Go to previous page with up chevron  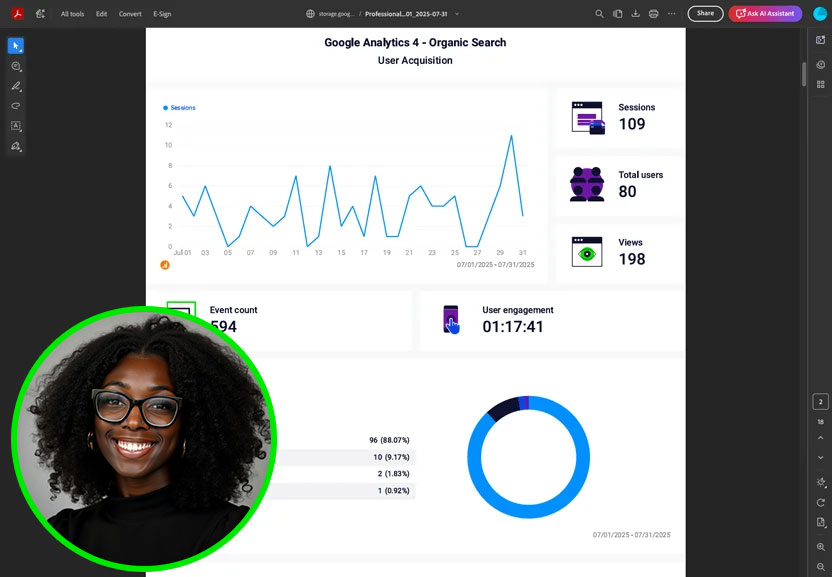coord(820,438)
